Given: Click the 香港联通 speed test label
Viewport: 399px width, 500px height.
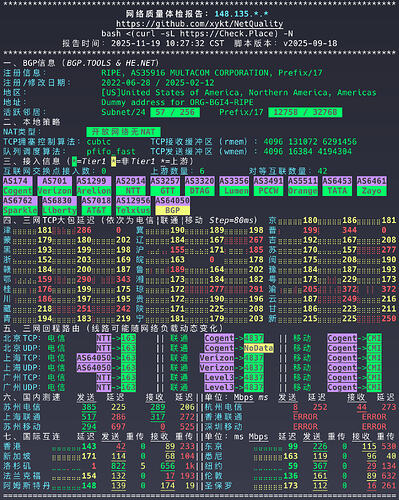Looking at the screenshot, I should [224, 417].
